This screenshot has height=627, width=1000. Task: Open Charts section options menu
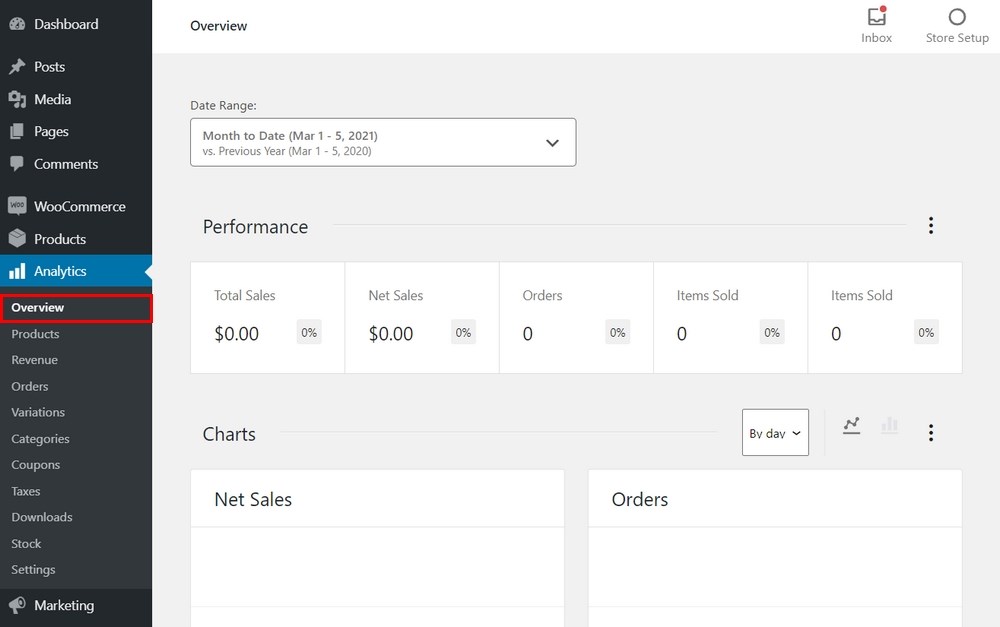pyautogui.click(x=931, y=432)
